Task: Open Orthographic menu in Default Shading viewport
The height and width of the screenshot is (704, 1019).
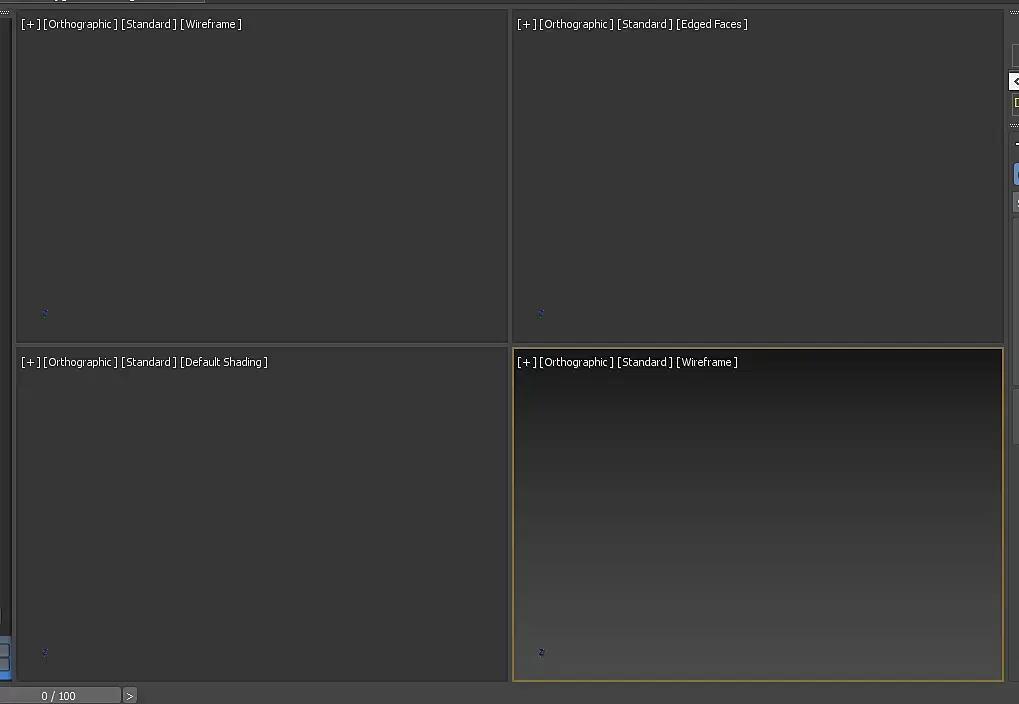Action: (81, 362)
